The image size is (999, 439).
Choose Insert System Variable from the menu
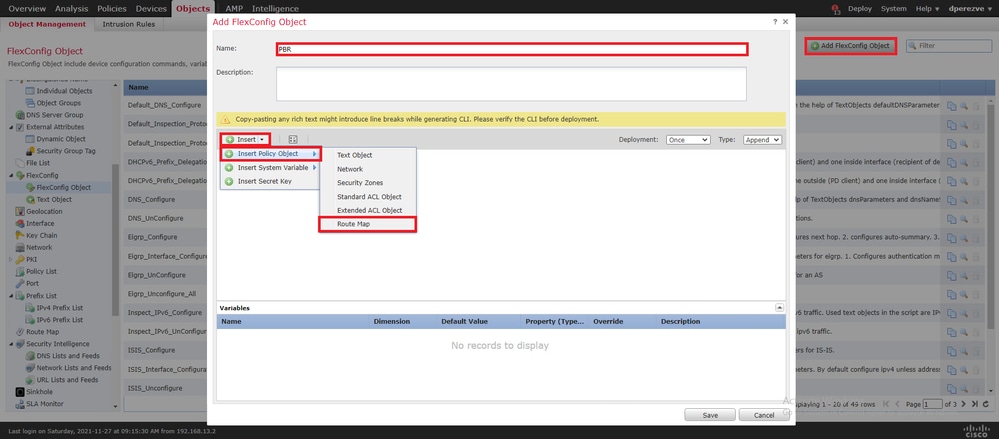point(270,168)
